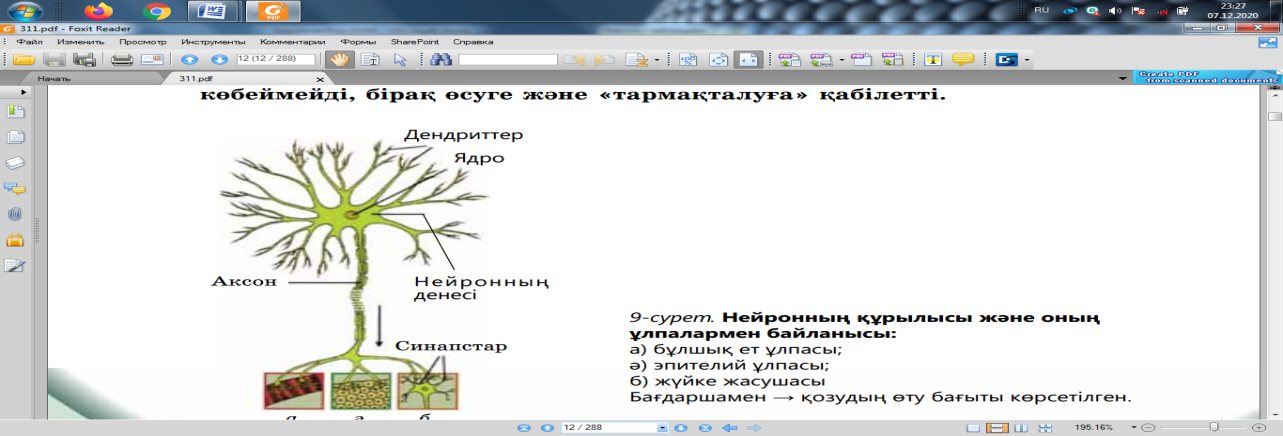This screenshot has height=436, width=1283.
Task: Select facing pages layout in status bar
Action: [x=1021, y=427]
